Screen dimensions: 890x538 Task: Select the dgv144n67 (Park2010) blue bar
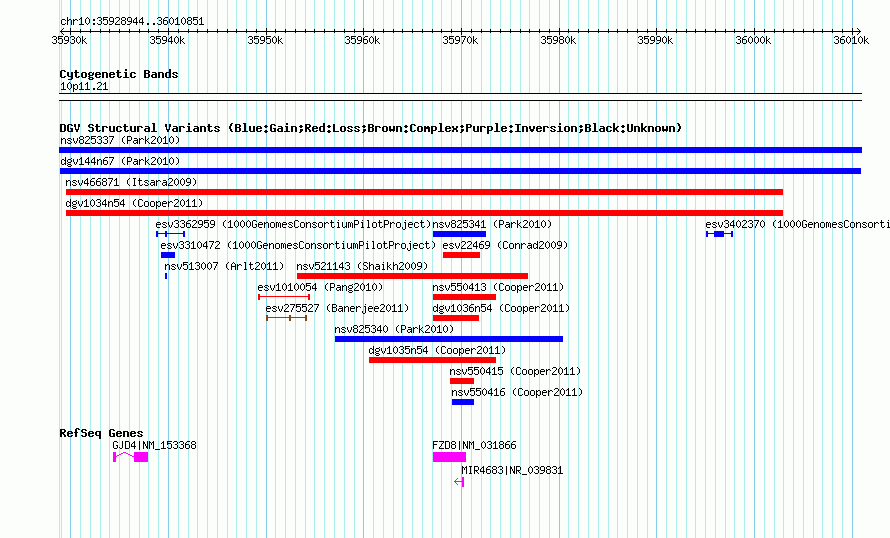pyautogui.click(x=460, y=171)
